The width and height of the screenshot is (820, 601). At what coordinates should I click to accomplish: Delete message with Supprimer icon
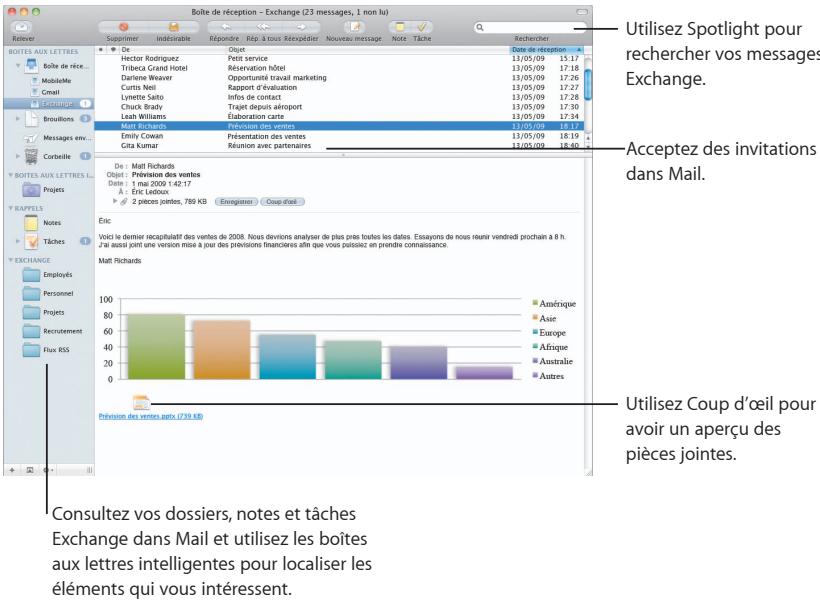(x=123, y=27)
